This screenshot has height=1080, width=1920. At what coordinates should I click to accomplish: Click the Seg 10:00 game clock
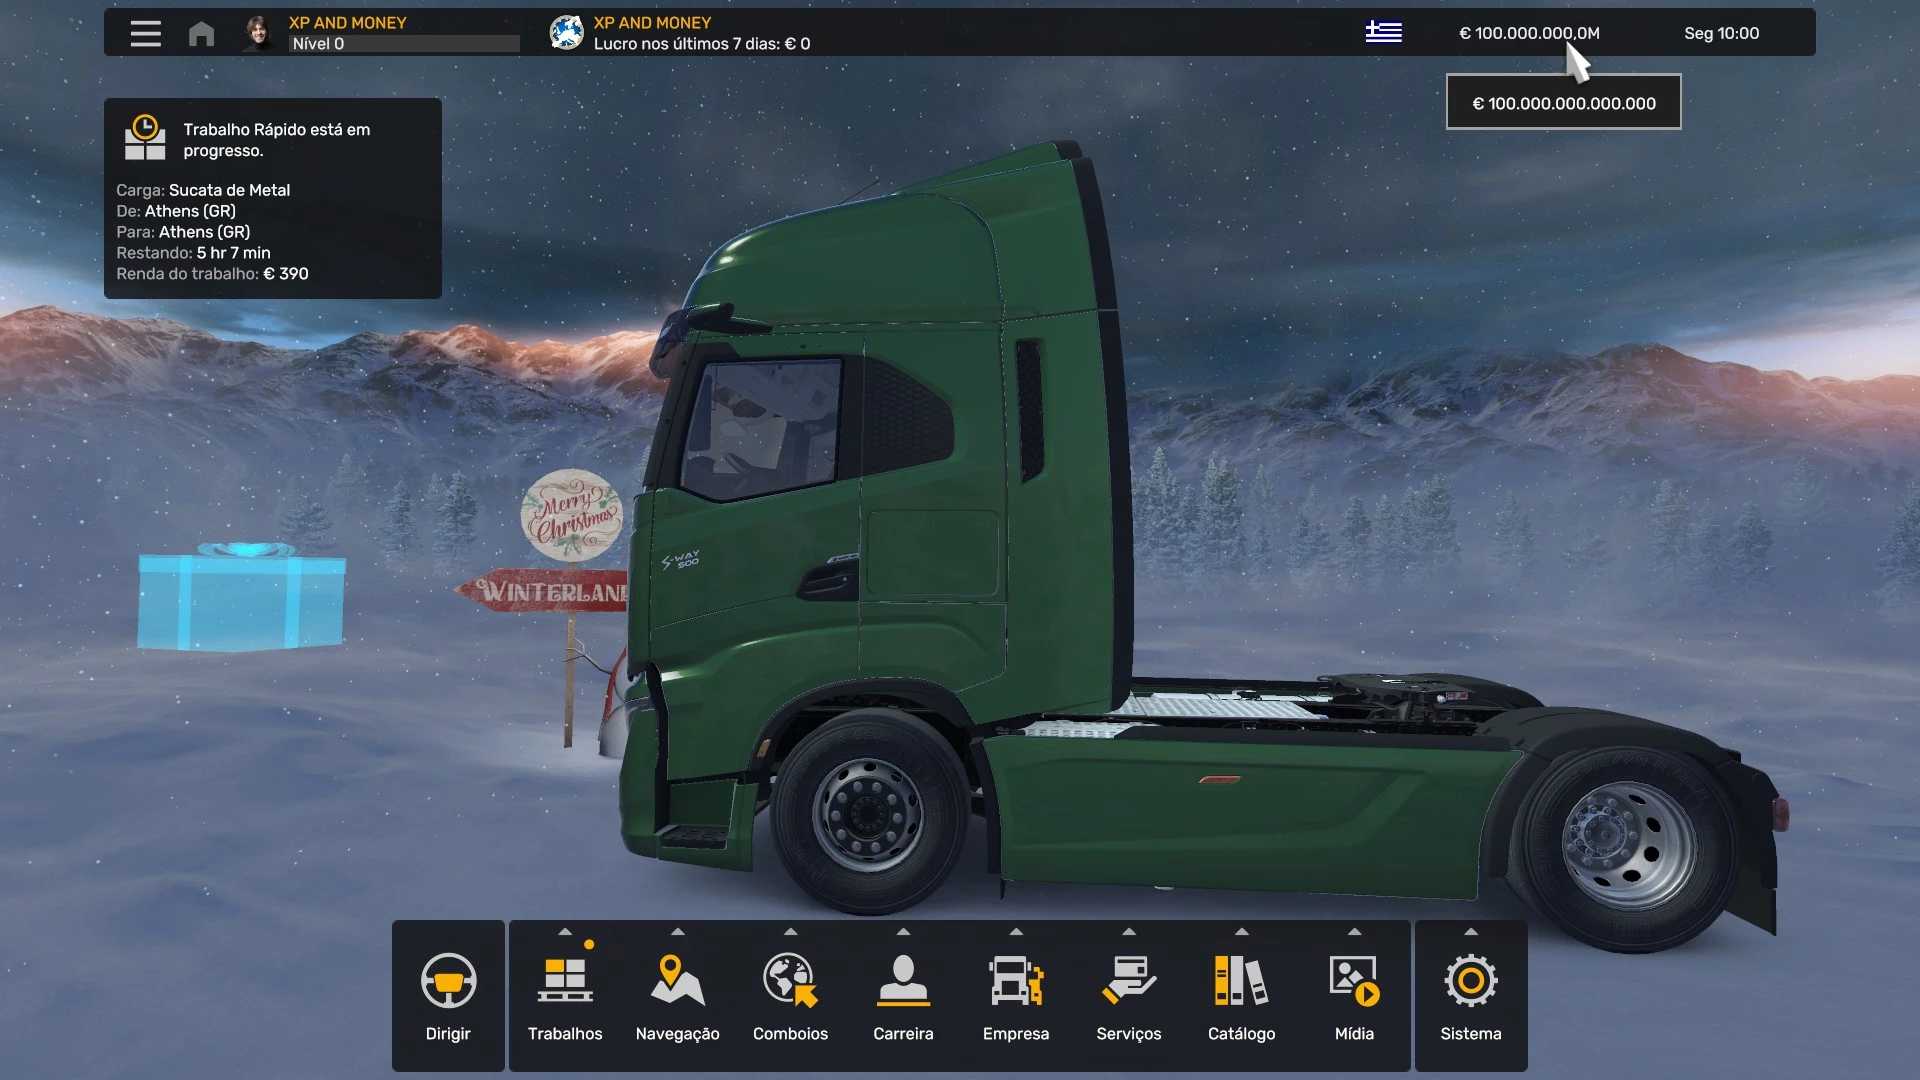click(x=1721, y=33)
